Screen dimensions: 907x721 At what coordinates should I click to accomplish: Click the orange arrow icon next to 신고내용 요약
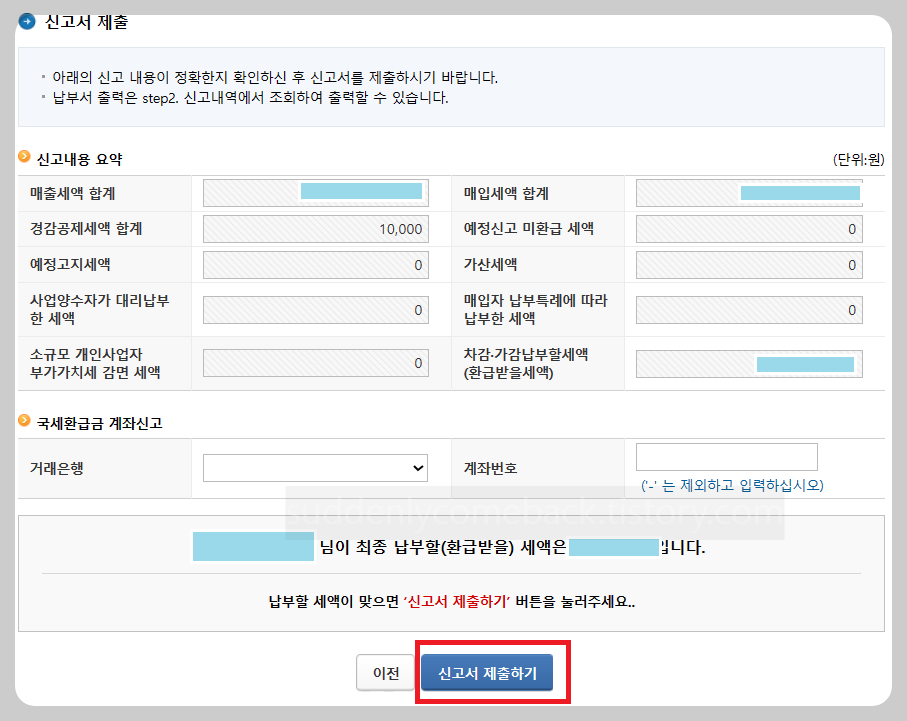pyautogui.click(x=24, y=159)
